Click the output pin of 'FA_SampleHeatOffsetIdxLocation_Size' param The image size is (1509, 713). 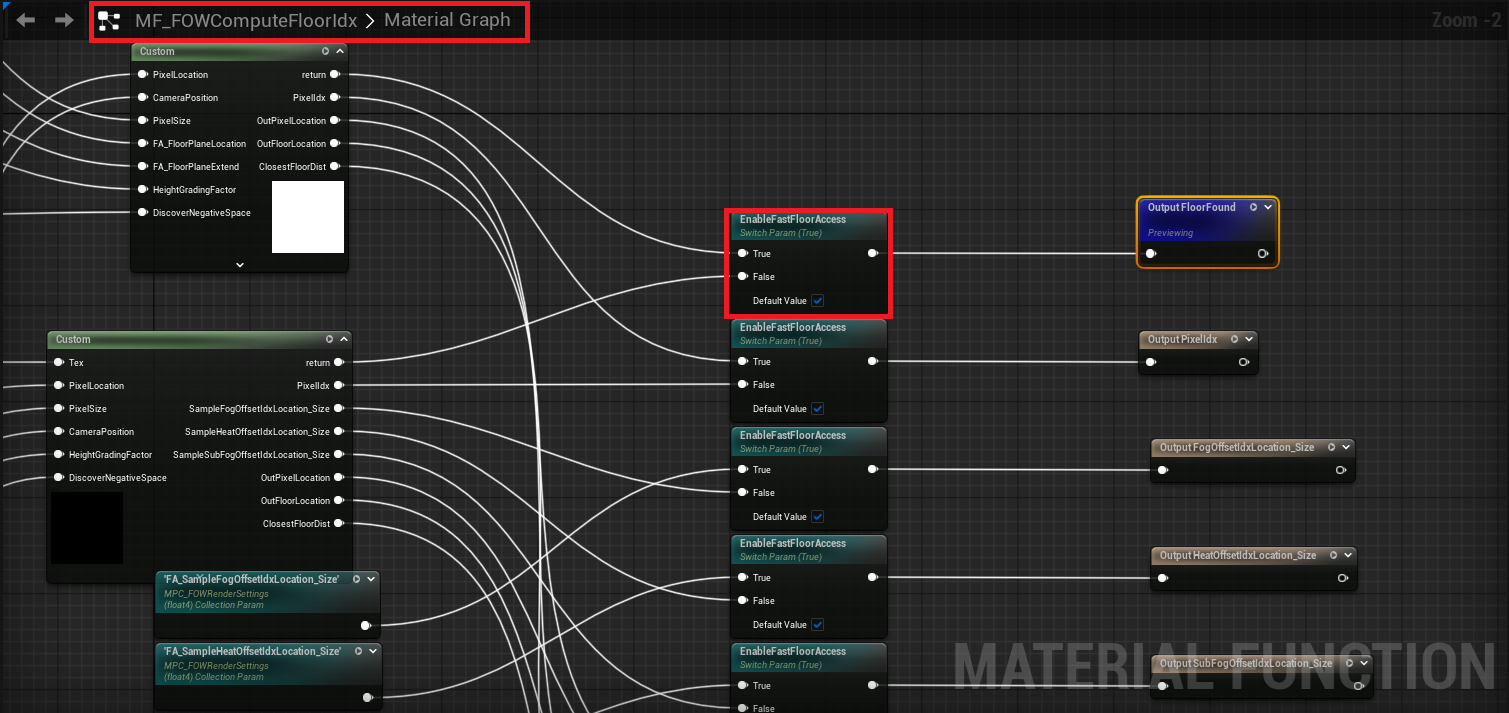tap(367, 698)
